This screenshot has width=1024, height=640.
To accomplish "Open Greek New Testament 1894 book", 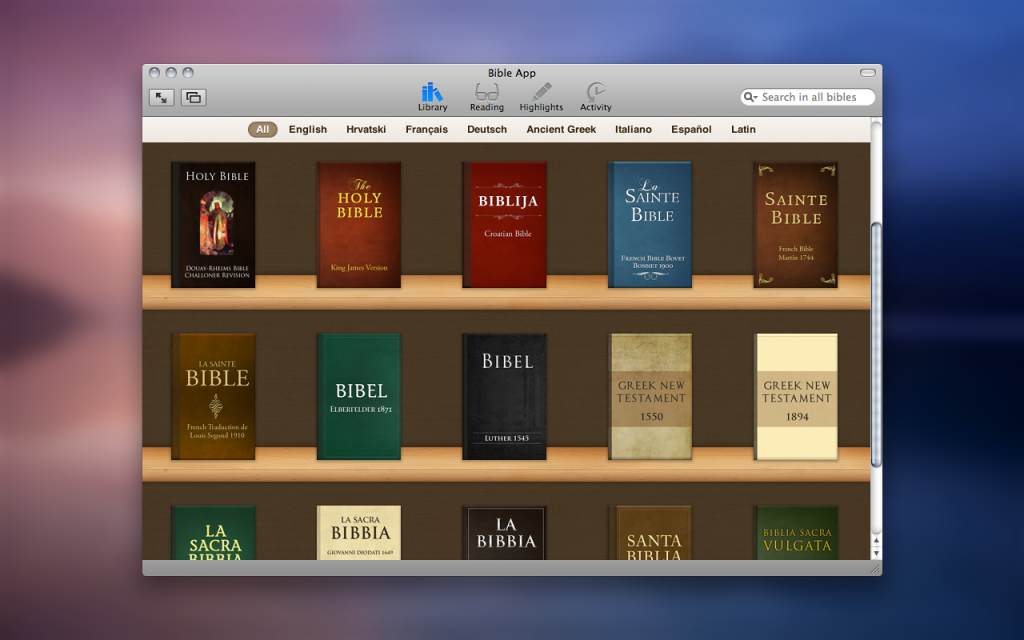I will pos(795,396).
